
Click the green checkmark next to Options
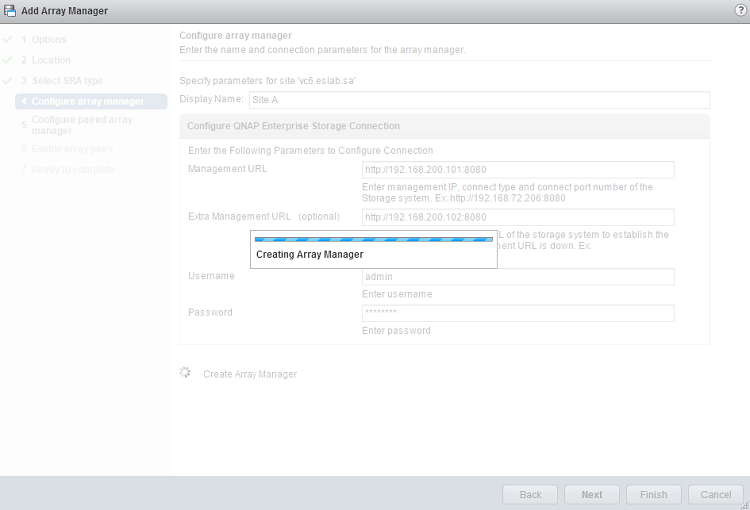click(x=8, y=40)
